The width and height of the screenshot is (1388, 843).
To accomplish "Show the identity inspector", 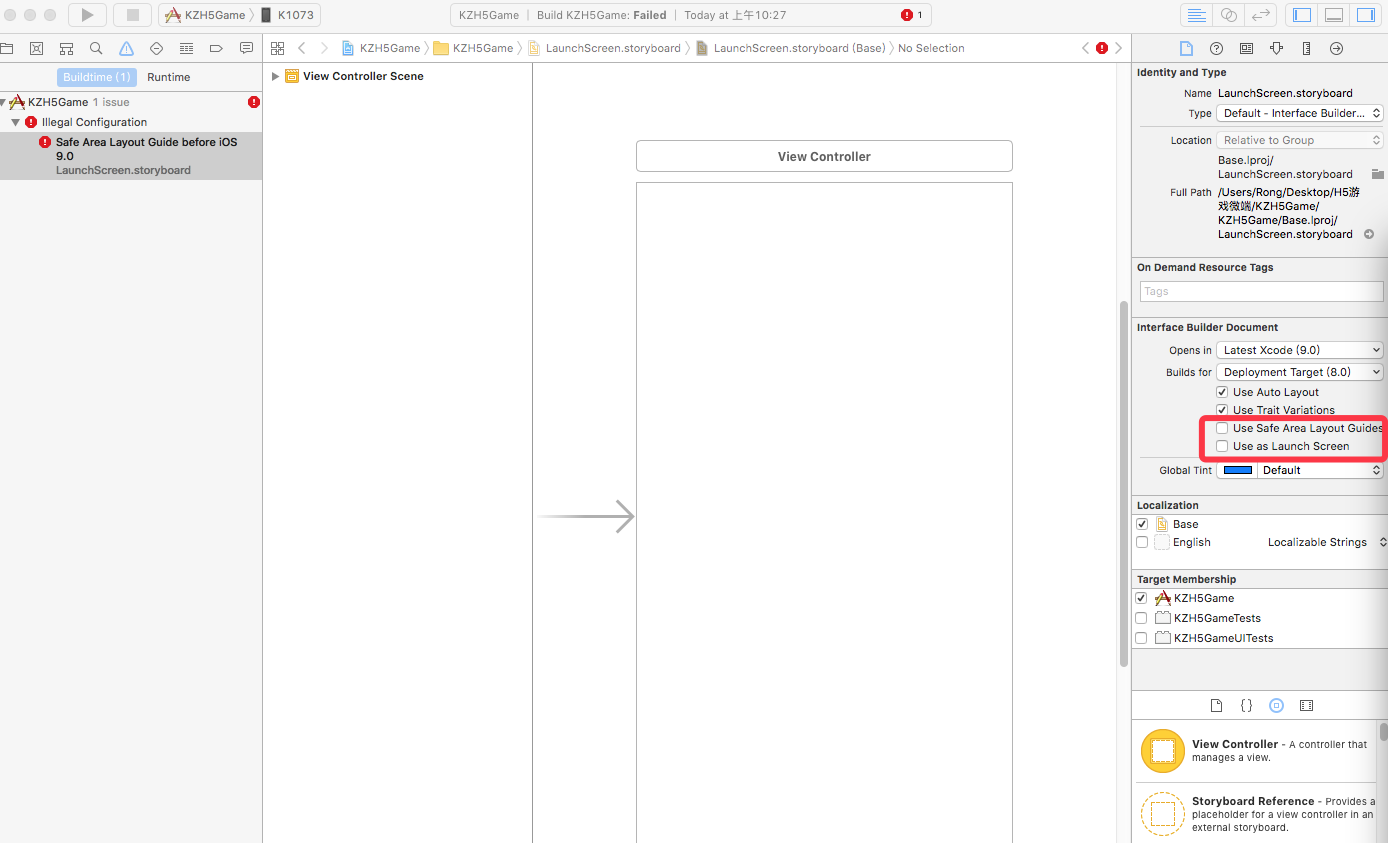I will [x=1246, y=48].
